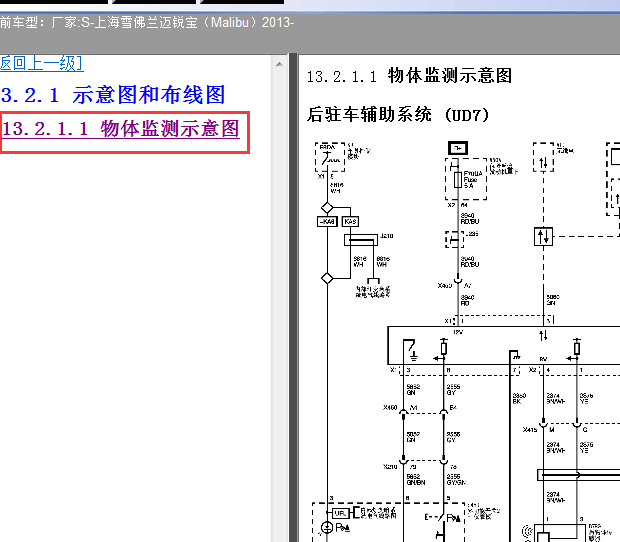The height and width of the screenshot is (542, 620).
Task: Click the 2555 GY wire label below X1
Action: click(454, 390)
